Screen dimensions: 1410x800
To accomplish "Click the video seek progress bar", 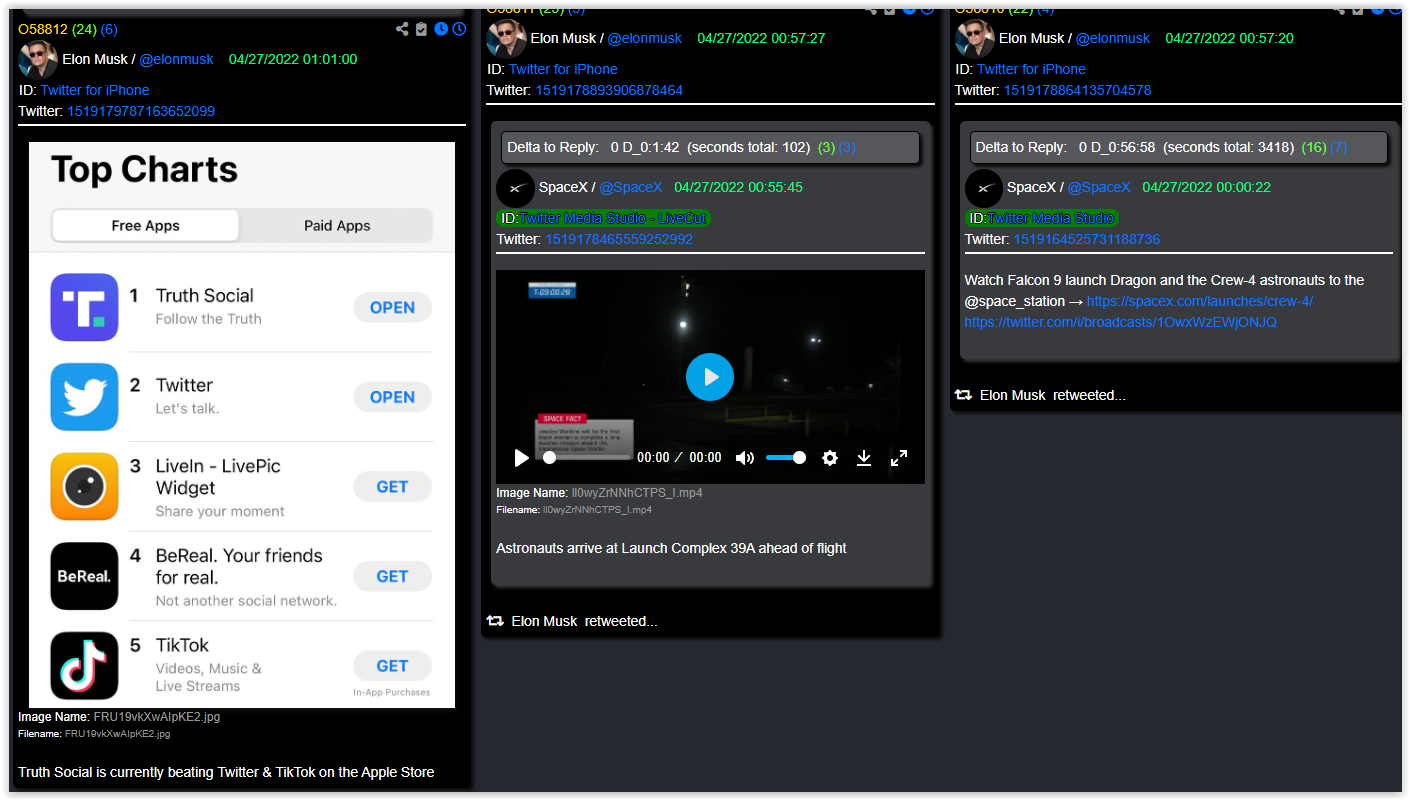I will click(588, 457).
